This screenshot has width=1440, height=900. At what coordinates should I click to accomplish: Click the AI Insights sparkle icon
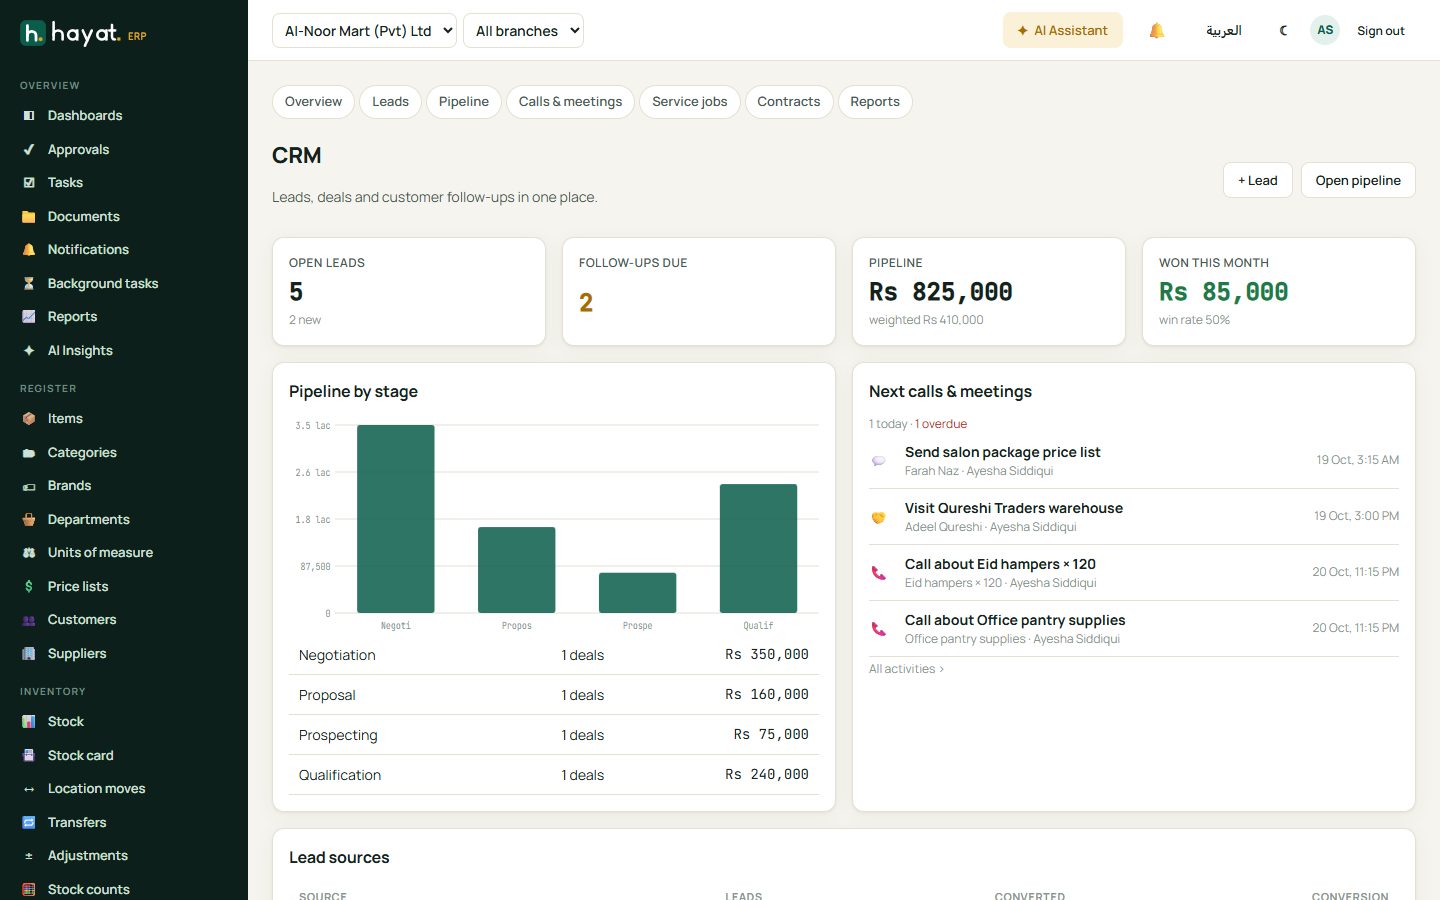point(29,351)
